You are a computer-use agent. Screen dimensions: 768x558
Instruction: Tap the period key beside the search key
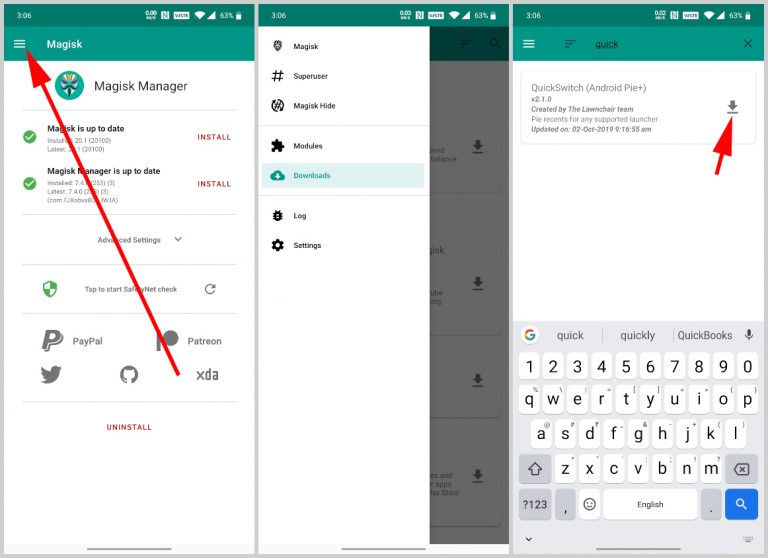(x=711, y=505)
